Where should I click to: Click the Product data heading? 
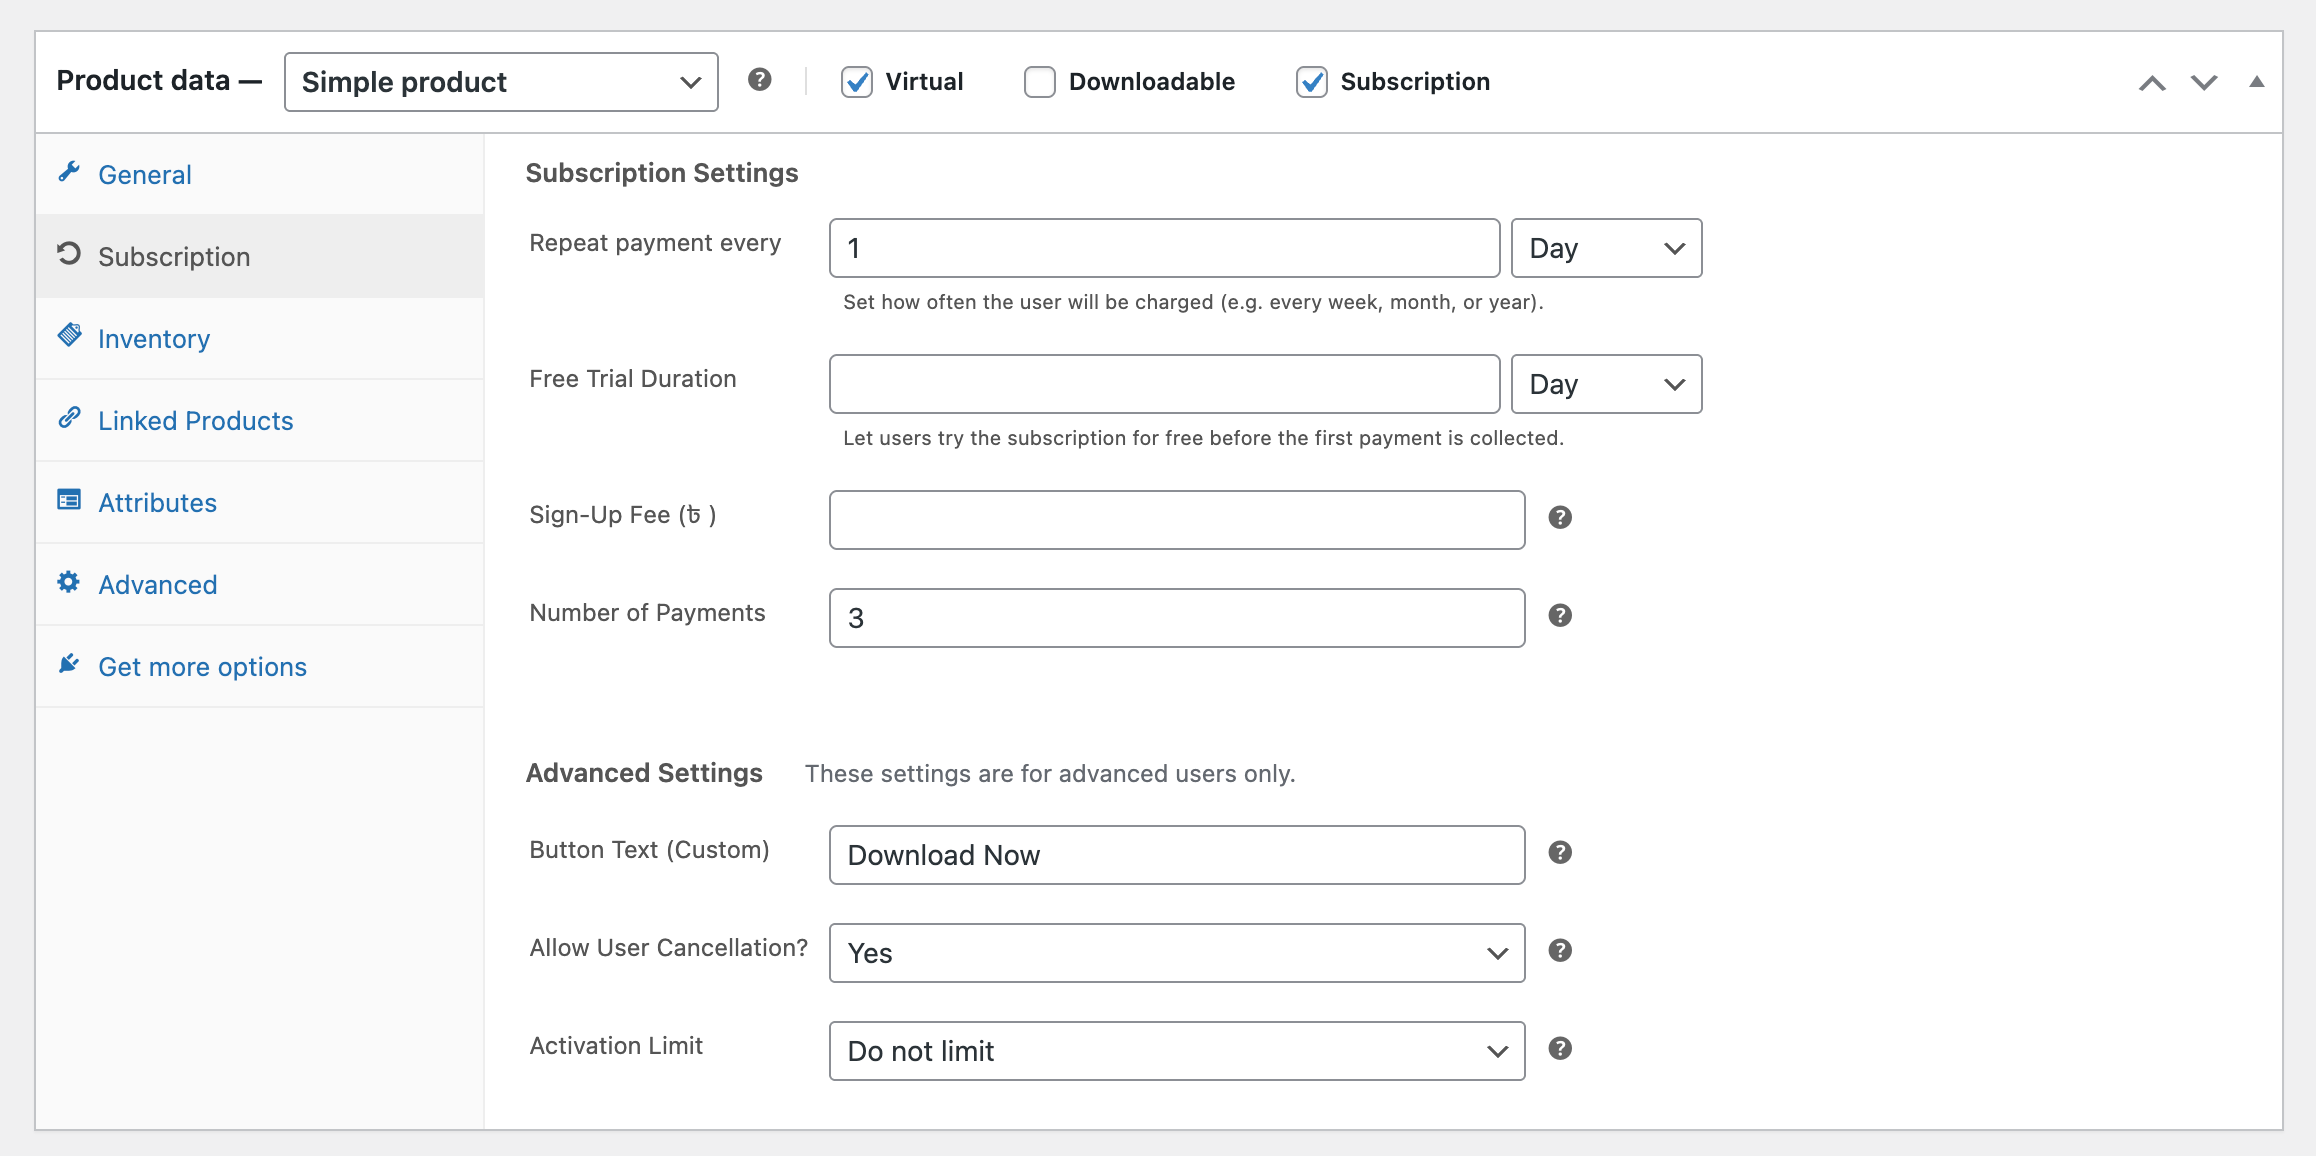click(x=158, y=80)
